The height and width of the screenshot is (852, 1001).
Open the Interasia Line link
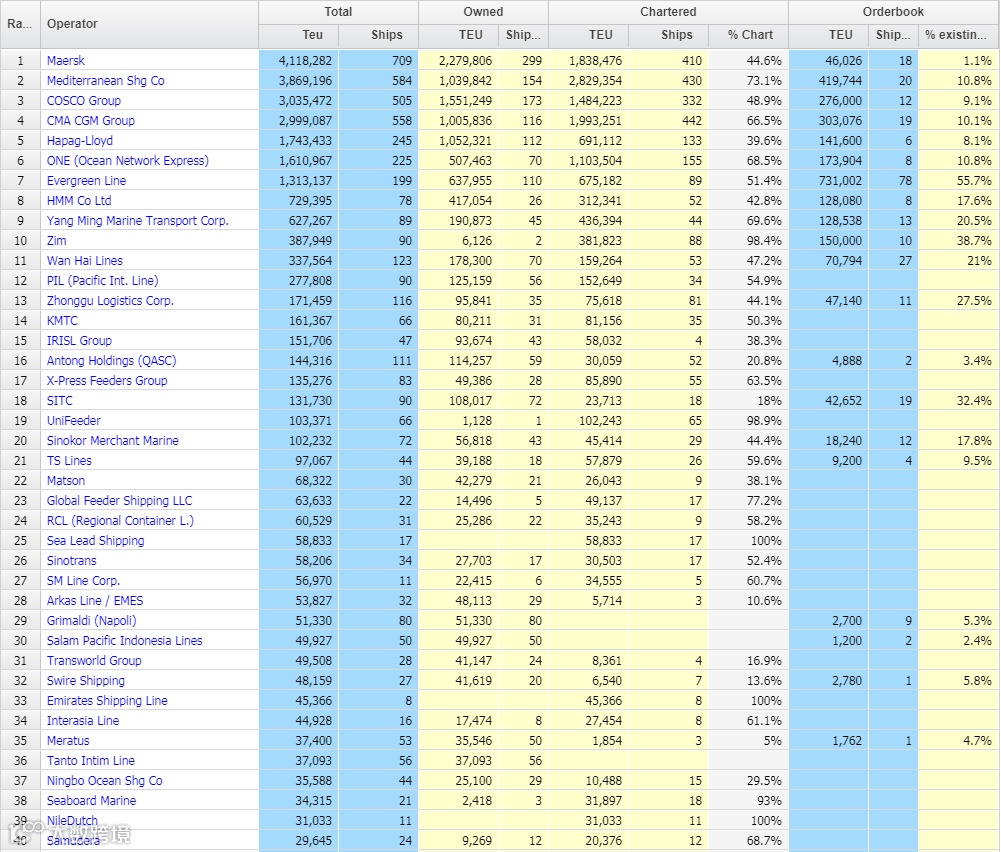click(x=82, y=721)
